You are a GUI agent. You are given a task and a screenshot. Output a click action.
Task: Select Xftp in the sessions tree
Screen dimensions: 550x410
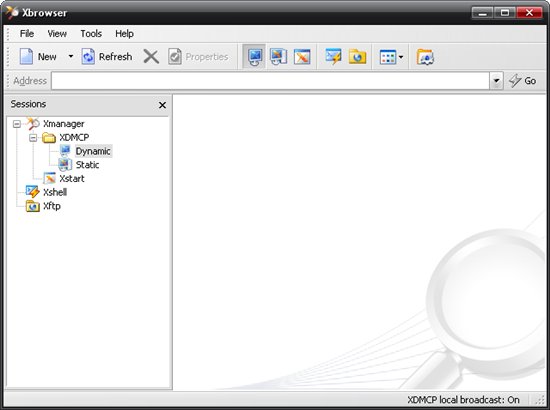[x=52, y=206]
